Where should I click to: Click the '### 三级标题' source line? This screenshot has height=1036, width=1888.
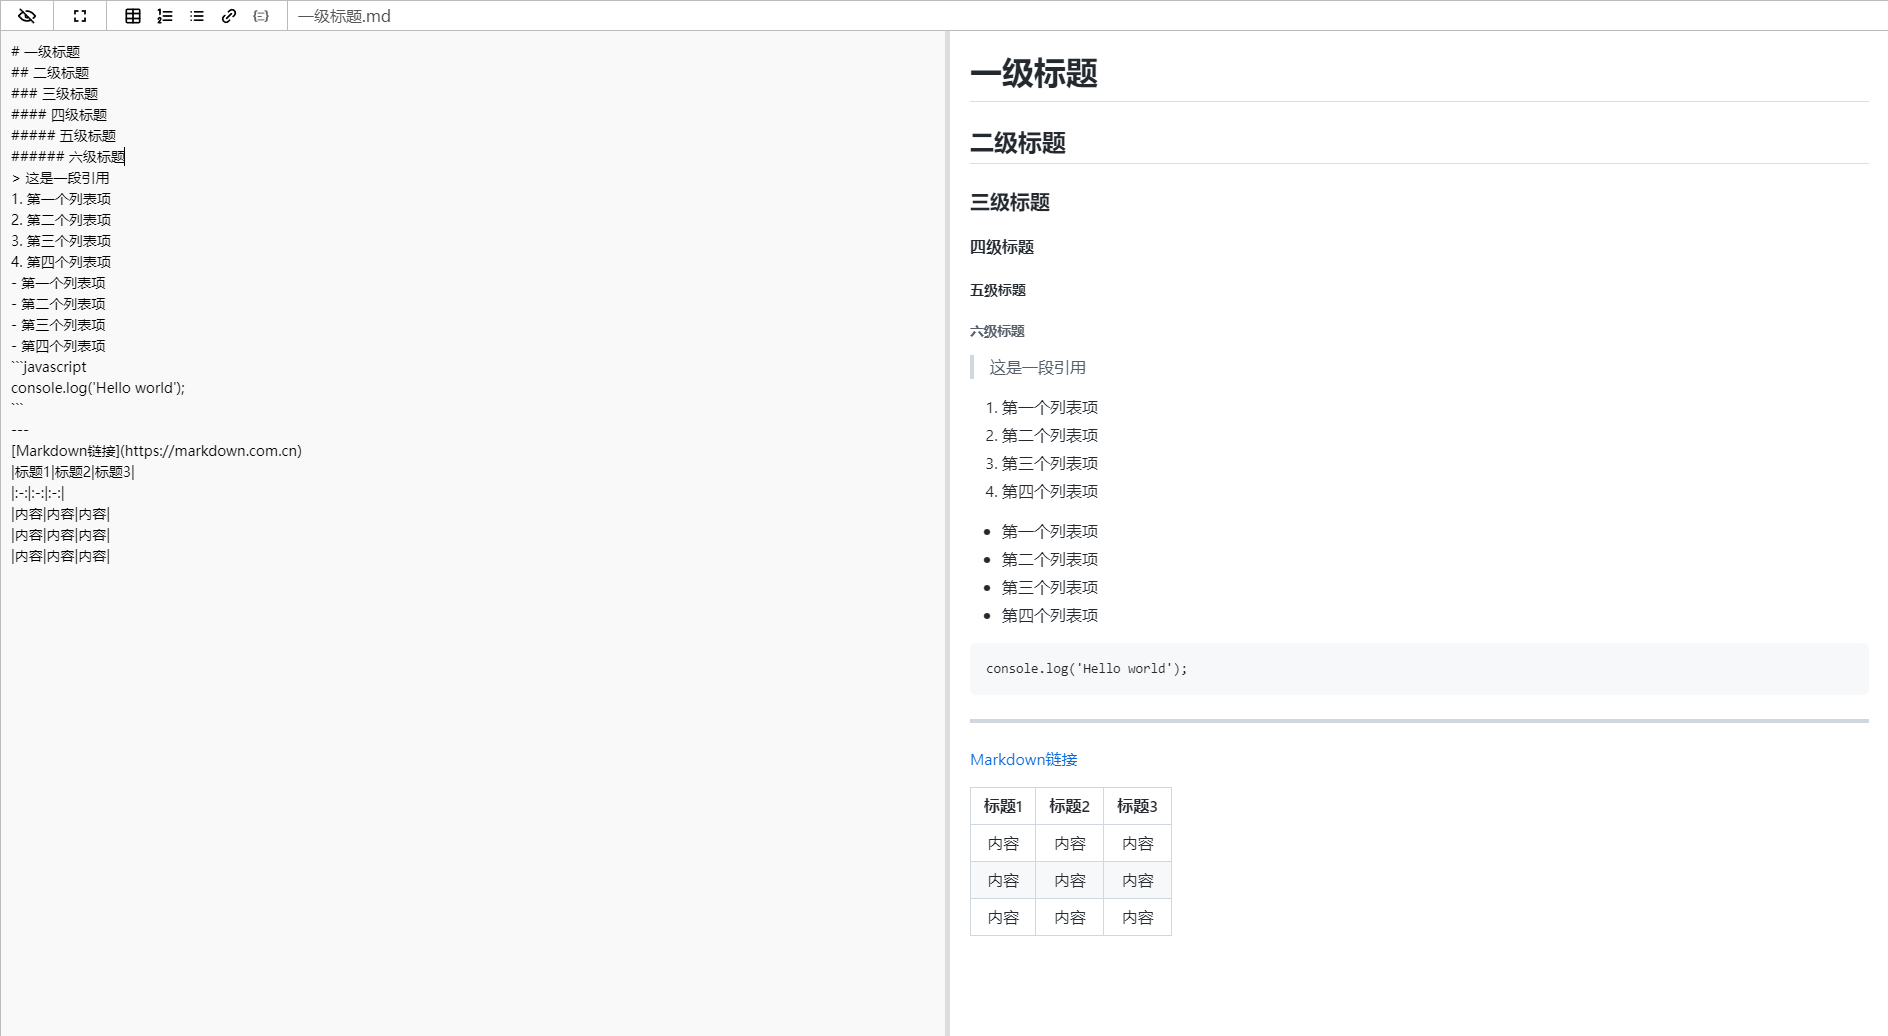(55, 94)
